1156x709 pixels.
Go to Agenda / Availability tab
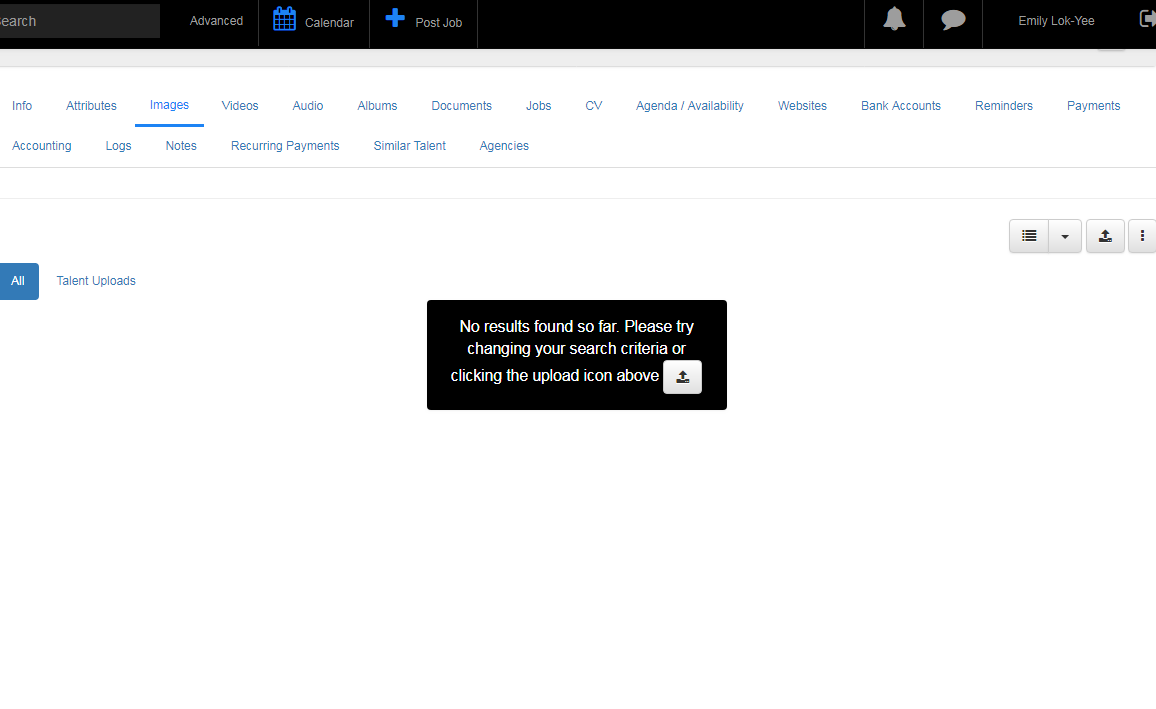coord(689,106)
